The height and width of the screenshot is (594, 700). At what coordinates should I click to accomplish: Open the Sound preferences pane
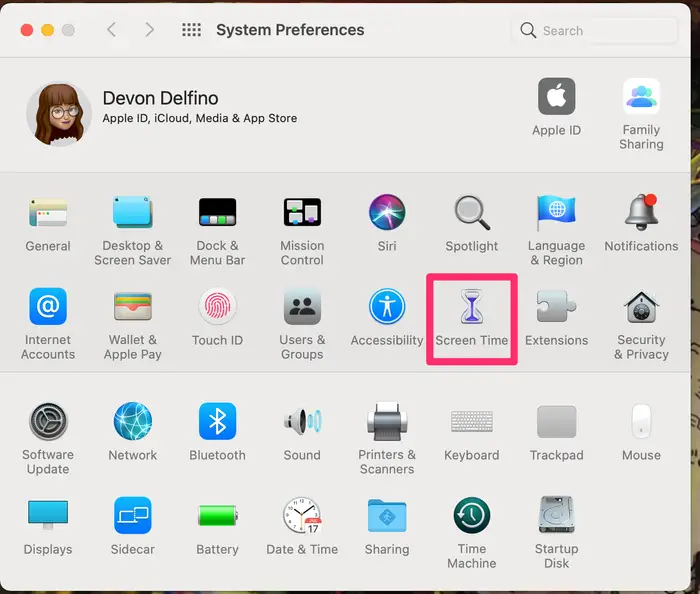302,421
